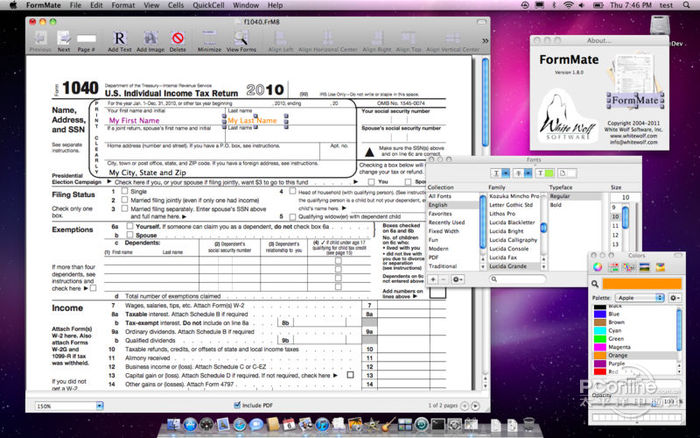This screenshot has width=700, height=438.
Task: Open the Palette dropdown showing Apple
Action: click(640, 298)
